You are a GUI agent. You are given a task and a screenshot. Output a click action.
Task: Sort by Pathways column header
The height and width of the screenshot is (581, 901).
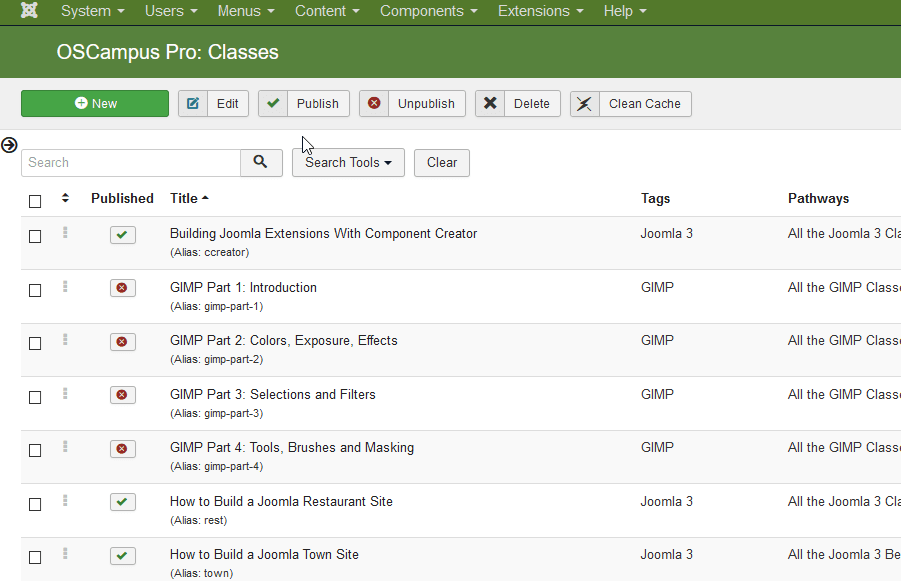(x=818, y=198)
